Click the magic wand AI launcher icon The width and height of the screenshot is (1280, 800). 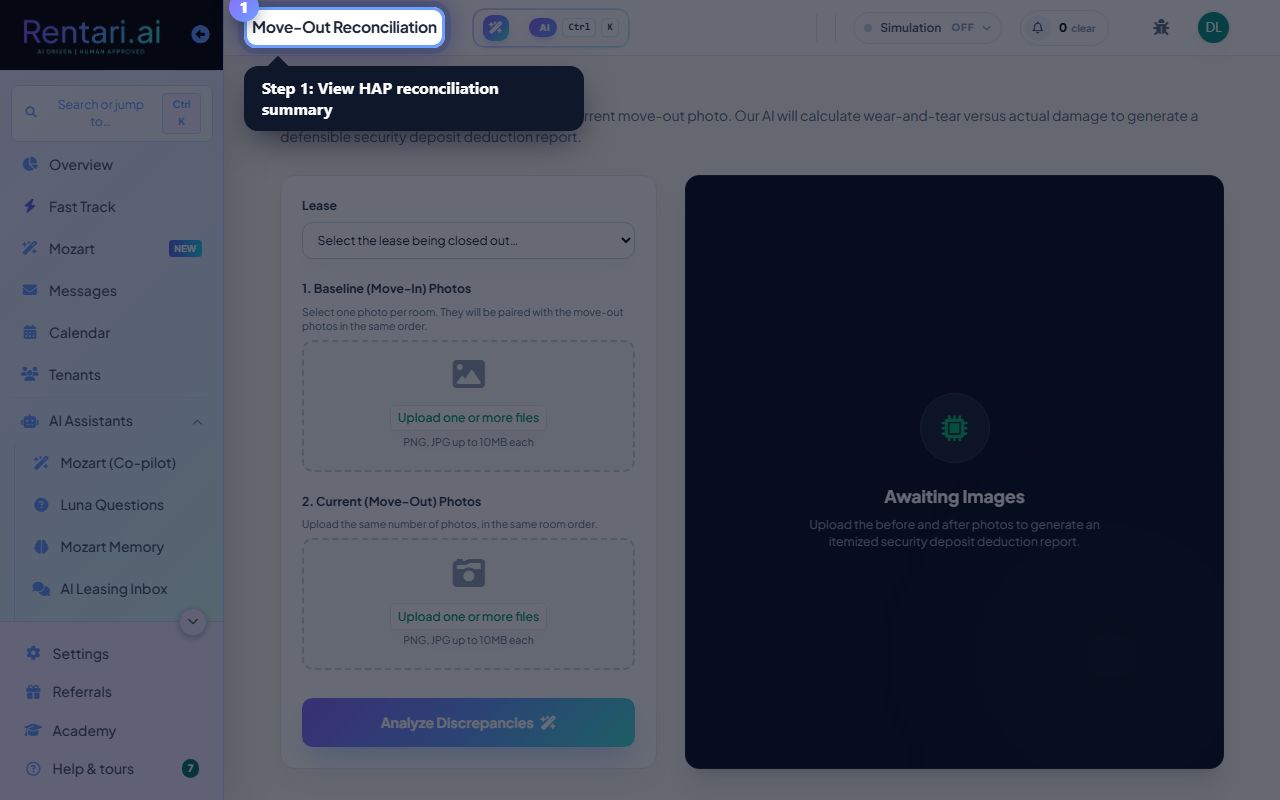(x=496, y=28)
